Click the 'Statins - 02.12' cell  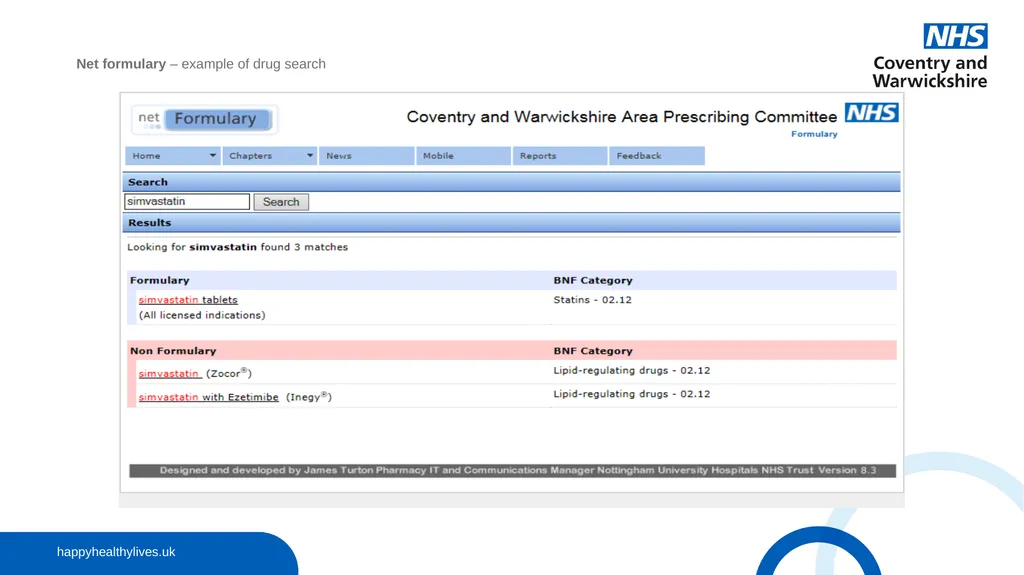click(x=592, y=300)
